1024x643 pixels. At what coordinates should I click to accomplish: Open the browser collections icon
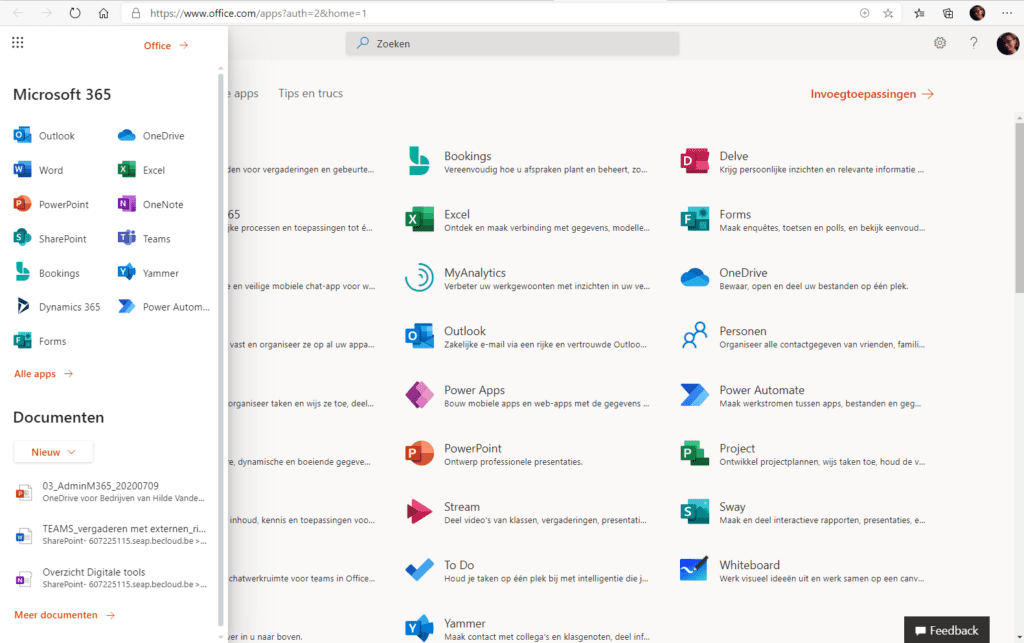948,13
